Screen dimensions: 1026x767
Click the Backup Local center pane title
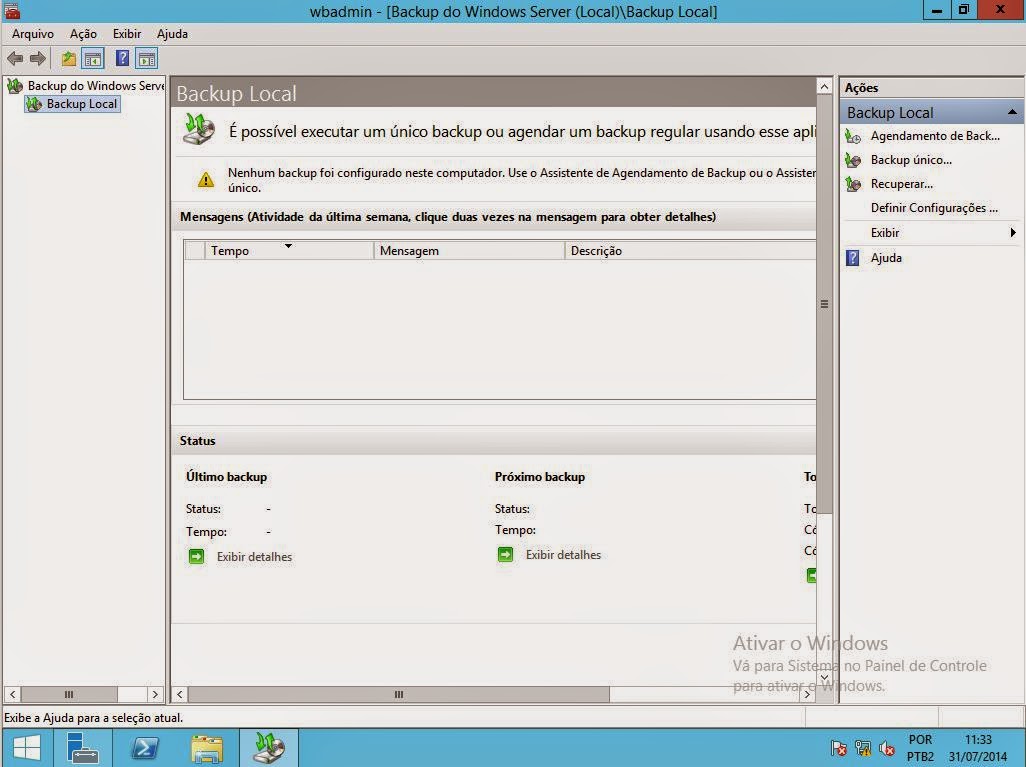236,94
